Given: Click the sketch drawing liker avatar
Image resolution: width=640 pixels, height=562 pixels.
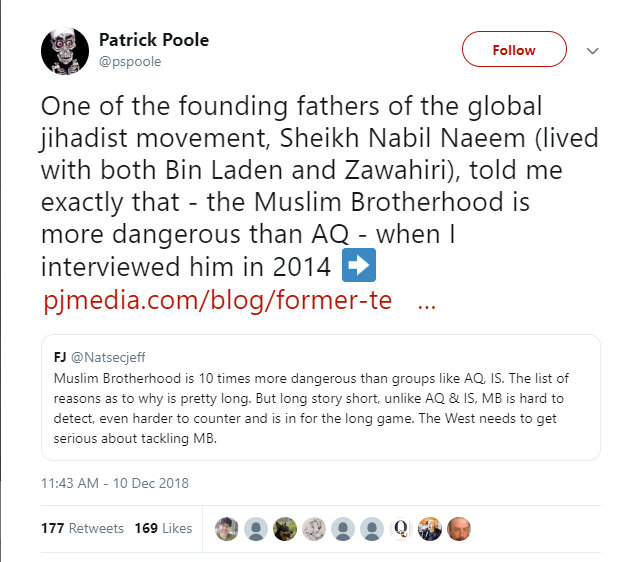Looking at the screenshot, I should click(x=315, y=528).
